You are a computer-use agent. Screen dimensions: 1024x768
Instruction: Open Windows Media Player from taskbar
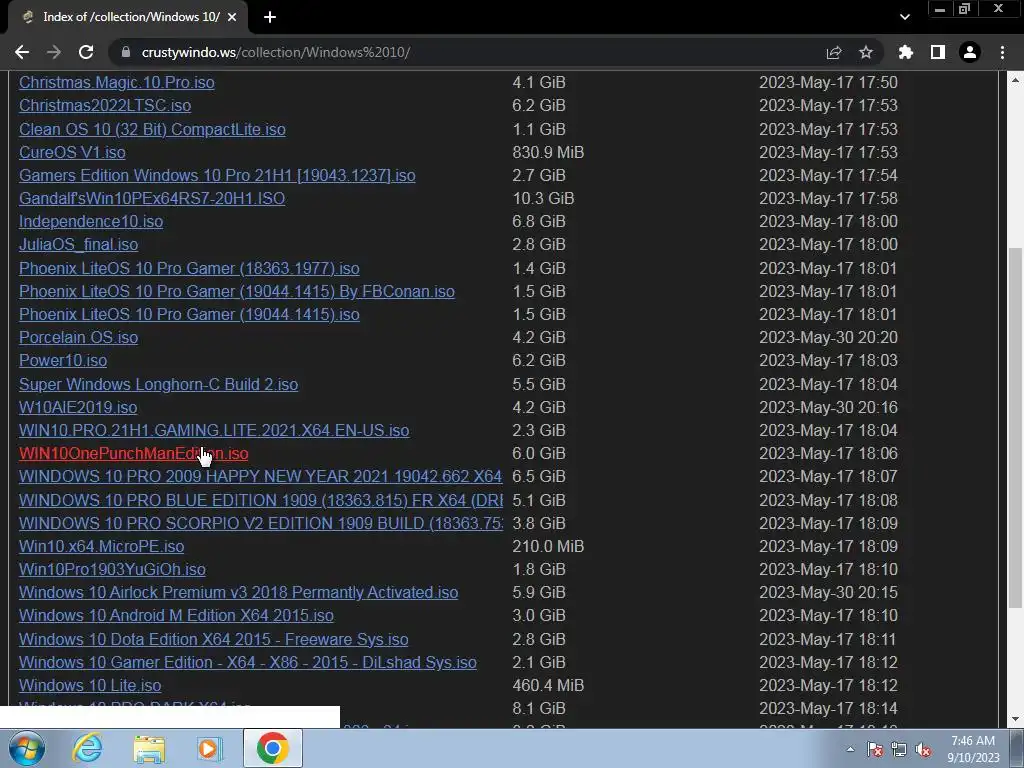209,748
